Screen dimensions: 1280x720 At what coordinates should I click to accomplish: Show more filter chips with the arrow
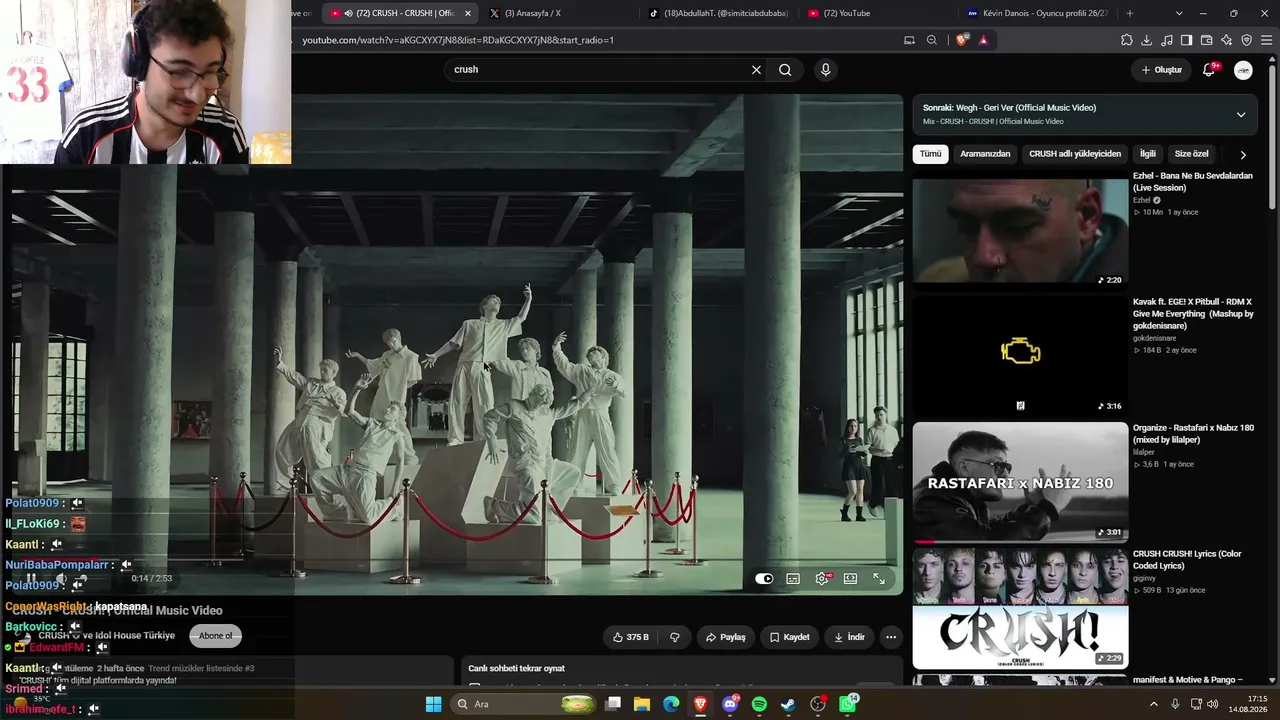tap(1243, 155)
